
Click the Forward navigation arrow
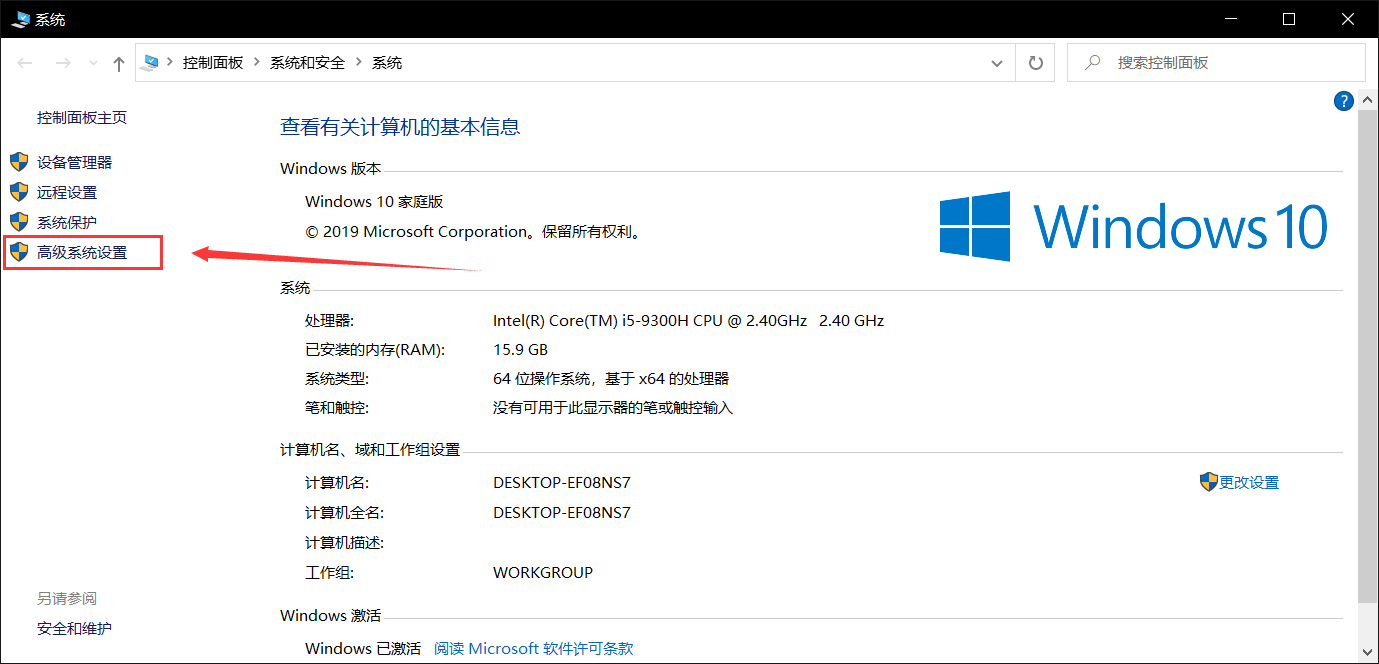(x=63, y=63)
